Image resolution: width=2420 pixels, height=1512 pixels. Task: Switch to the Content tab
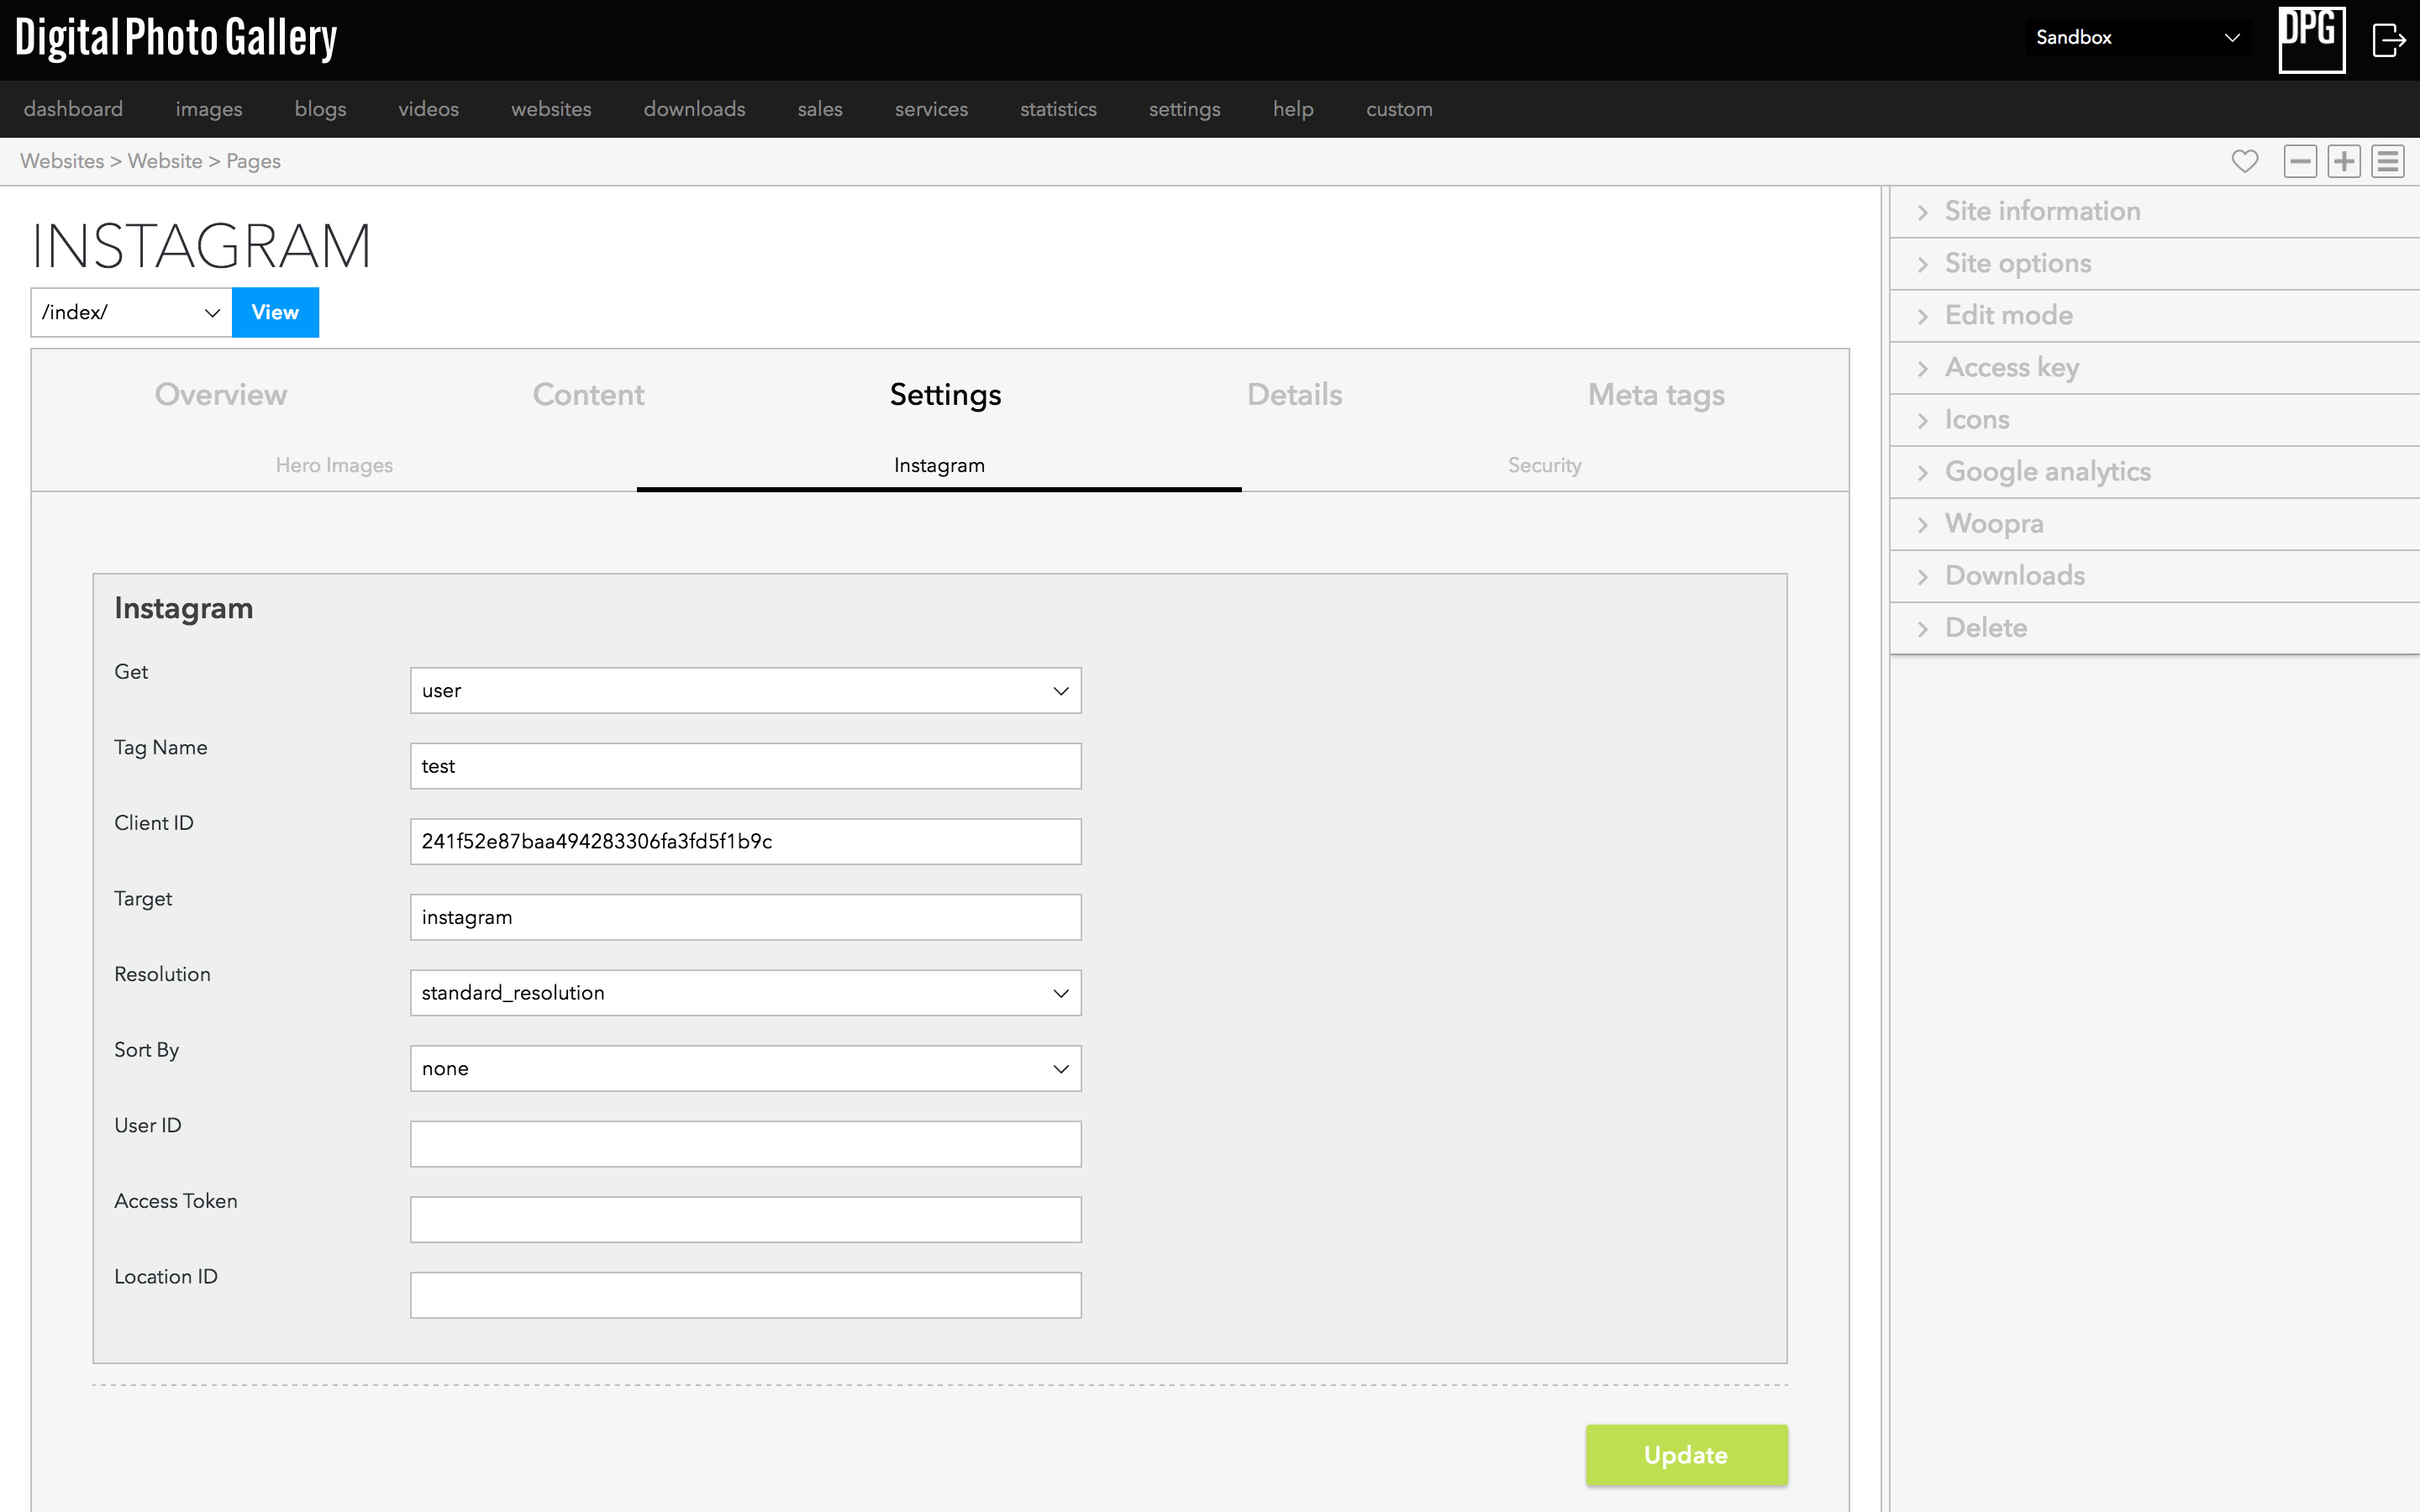click(x=588, y=394)
